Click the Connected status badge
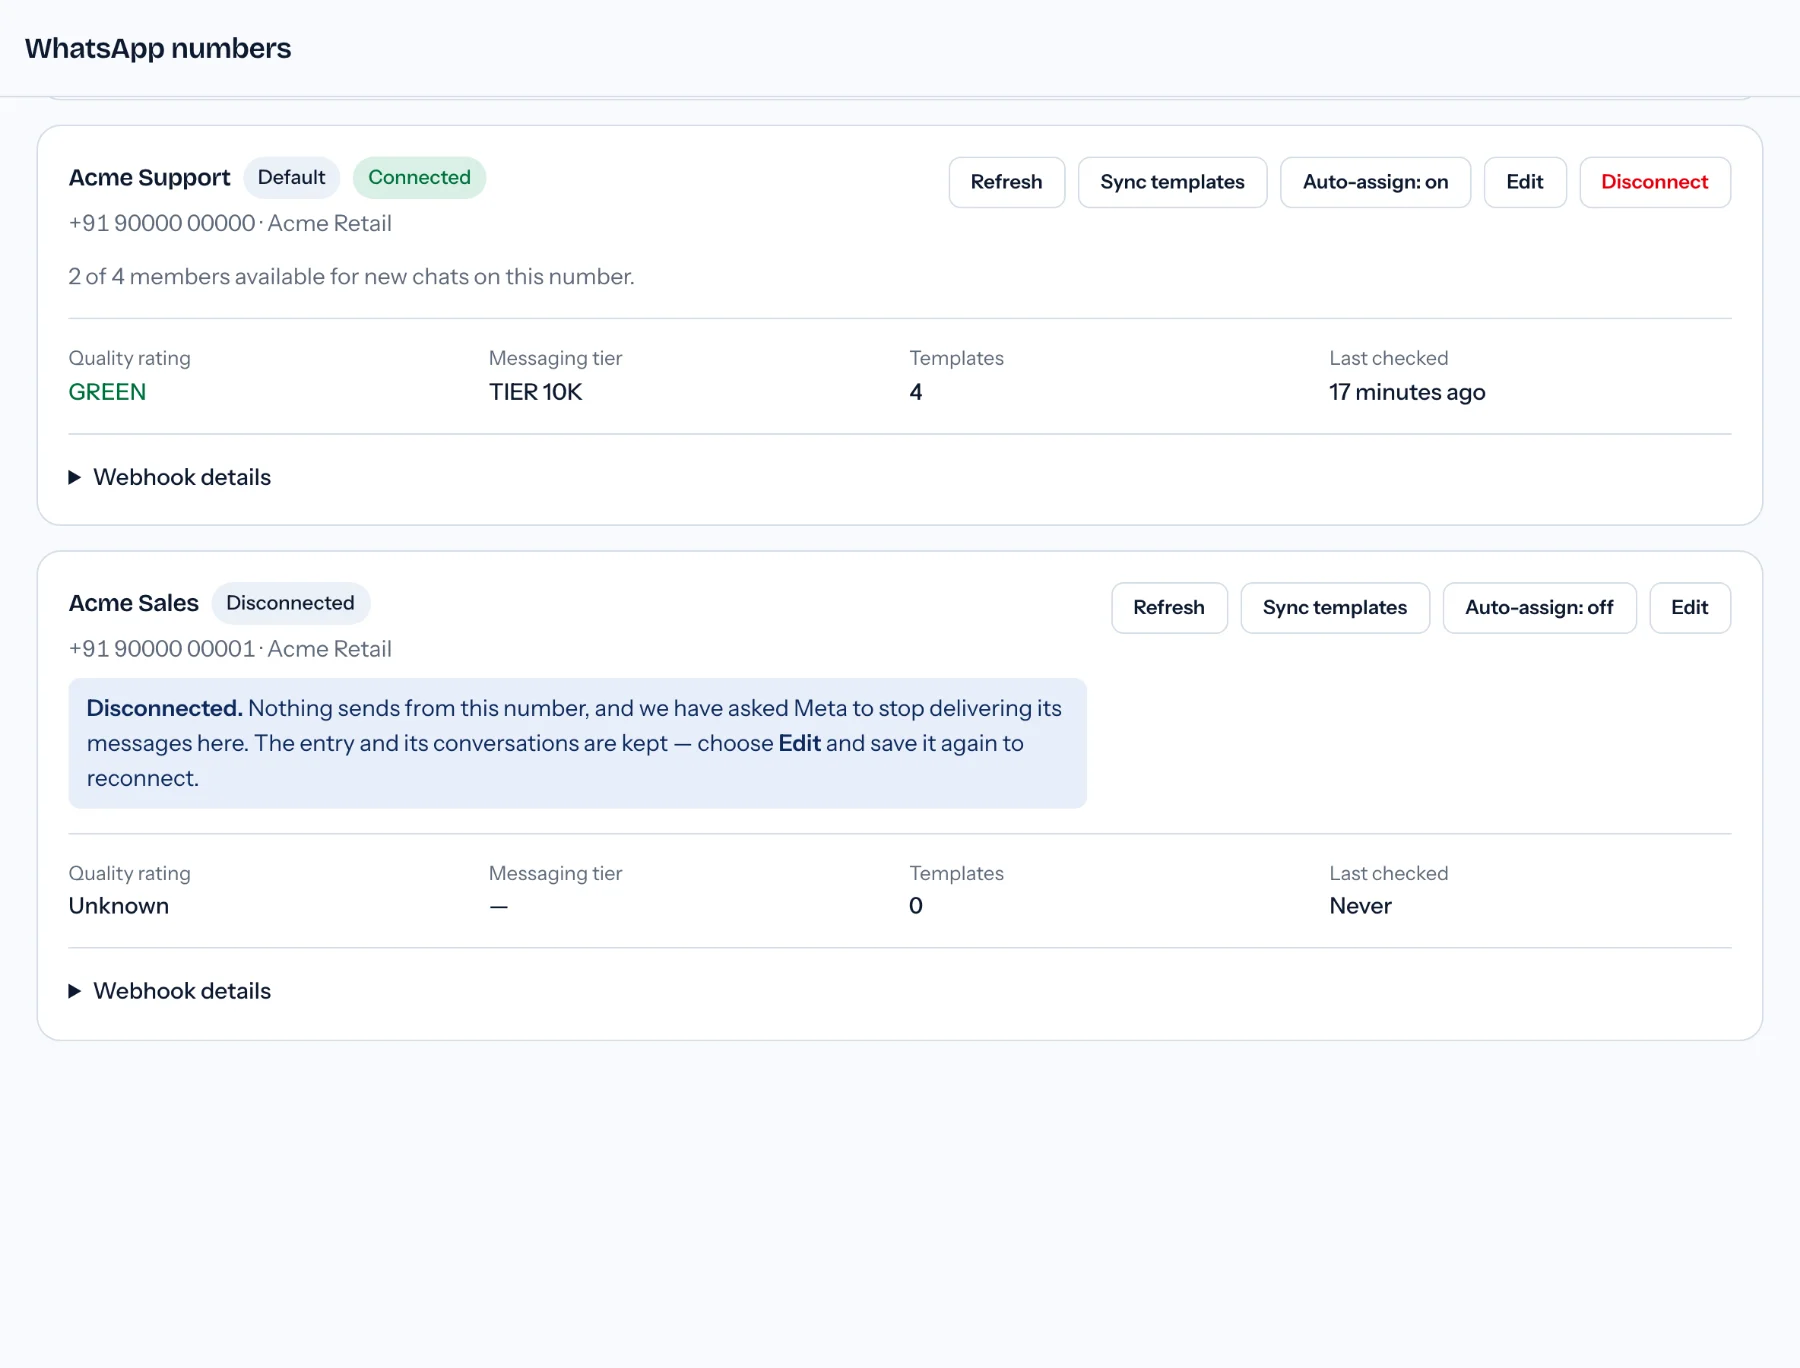This screenshot has width=1800, height=1368. point(419,178)
